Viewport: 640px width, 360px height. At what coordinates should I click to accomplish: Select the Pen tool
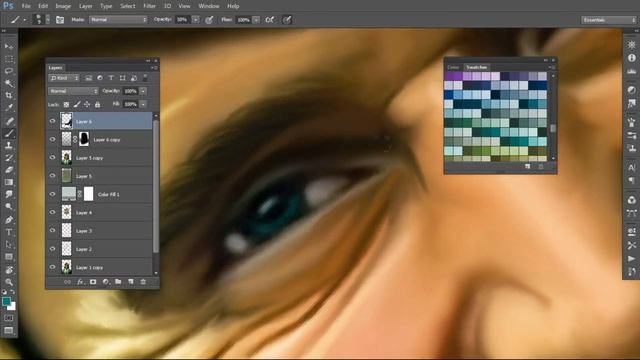pyautogui.click(x=9, y=220)
